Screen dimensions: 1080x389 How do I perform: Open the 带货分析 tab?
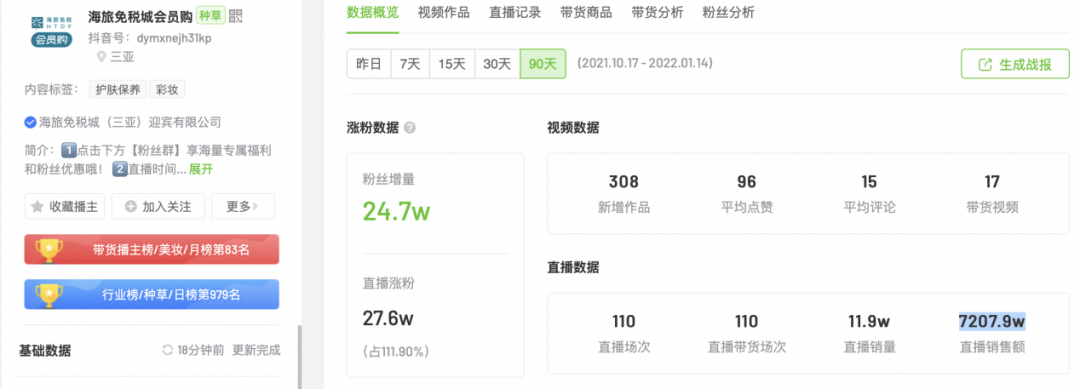pyautogui.click(x=657, y=12)
